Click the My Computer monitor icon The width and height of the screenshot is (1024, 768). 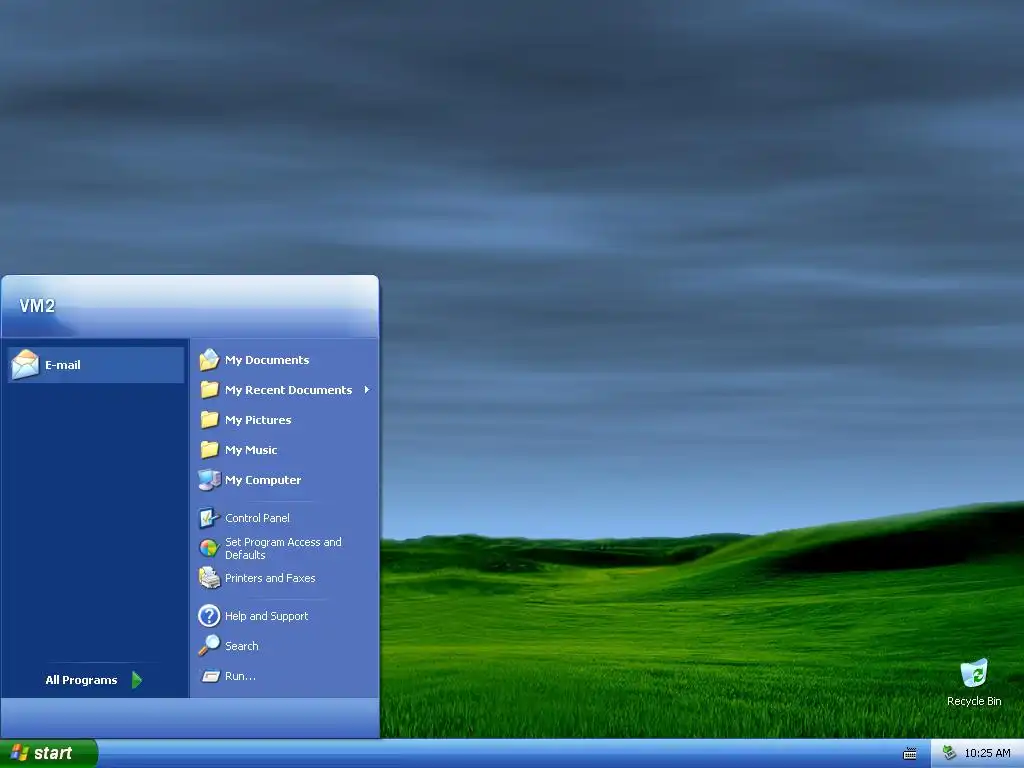click(209, 480)
